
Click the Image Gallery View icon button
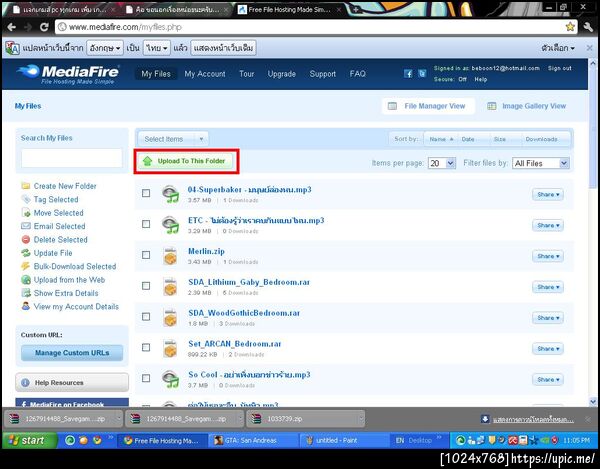pyautogui.click(x=527, y=106)
